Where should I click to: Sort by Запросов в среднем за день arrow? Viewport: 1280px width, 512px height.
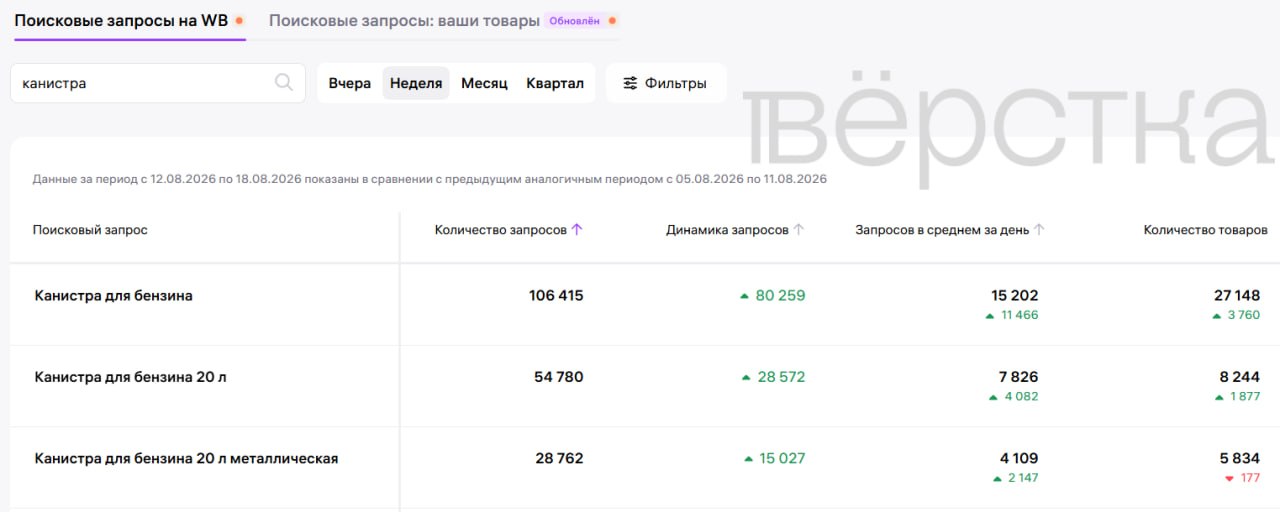pos(1039,229)
